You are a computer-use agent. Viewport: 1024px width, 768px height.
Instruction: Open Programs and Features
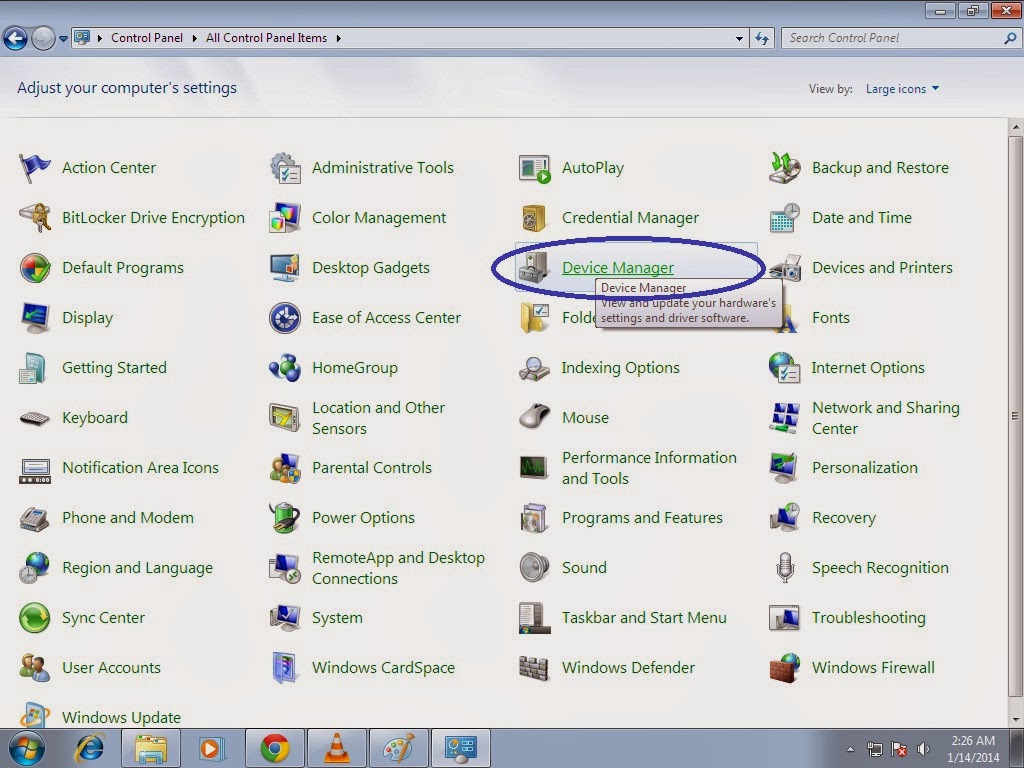coord(643,517)
